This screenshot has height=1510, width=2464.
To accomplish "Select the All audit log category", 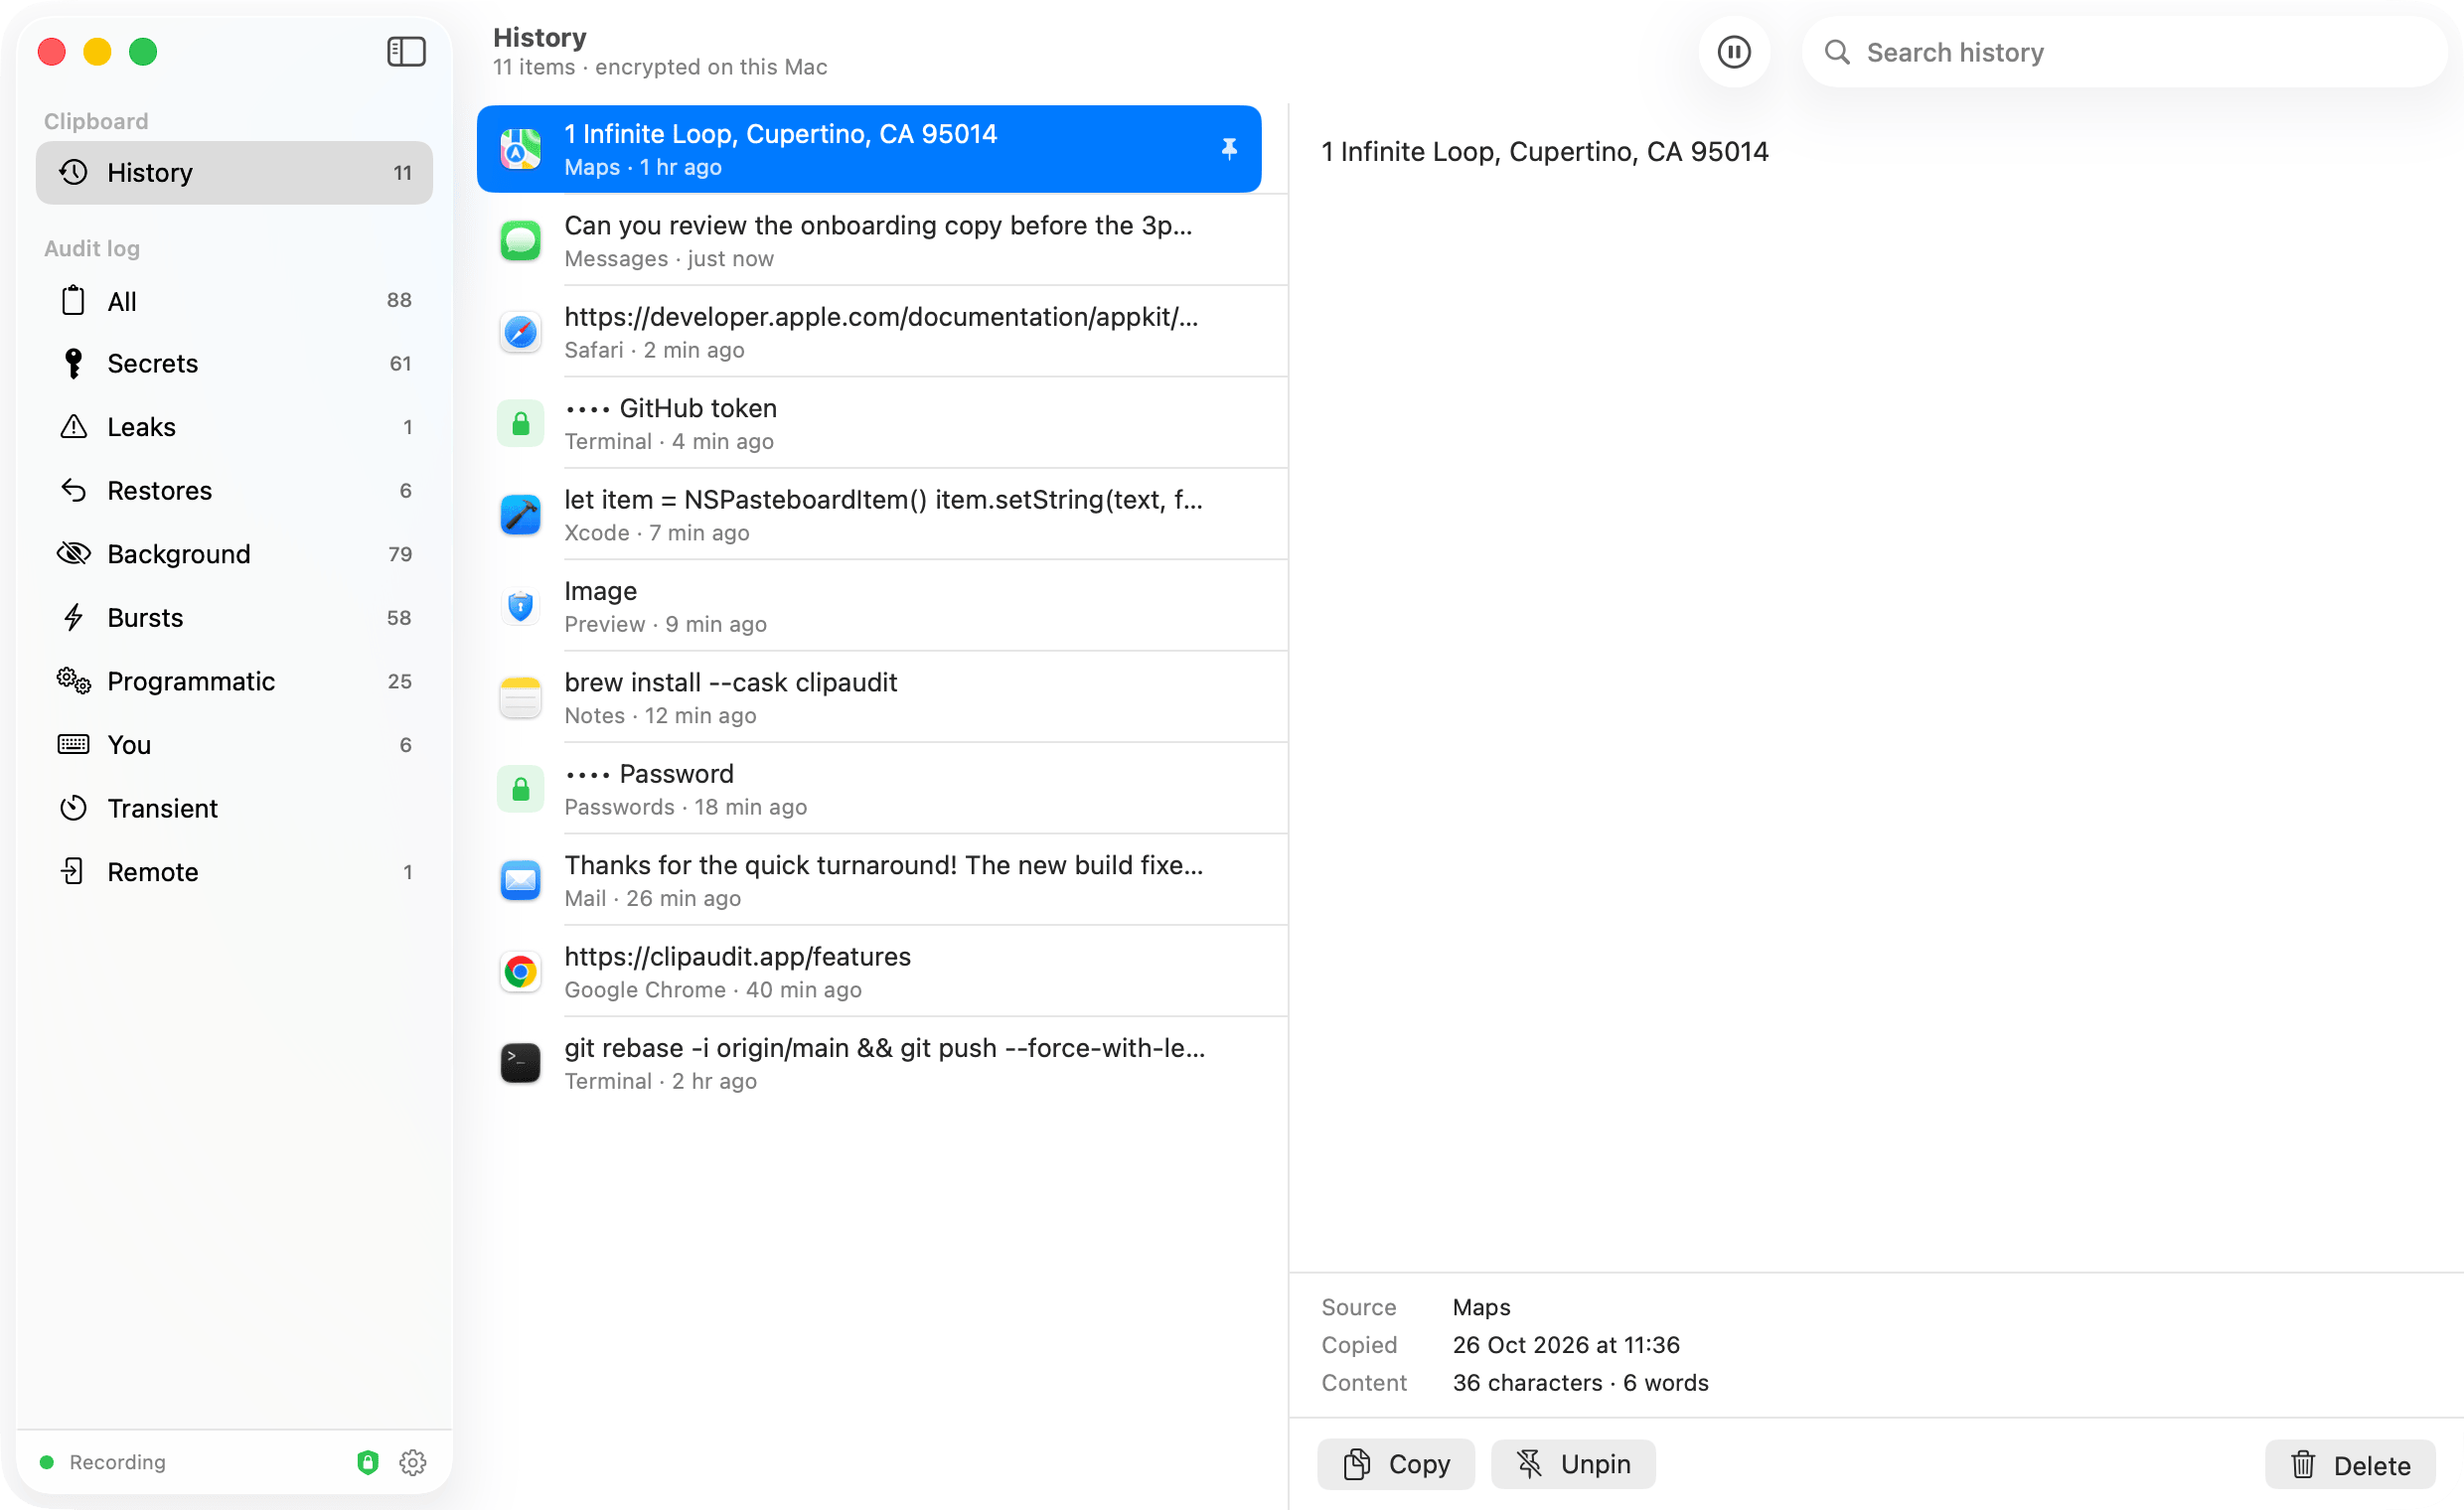I will (234, 300).
